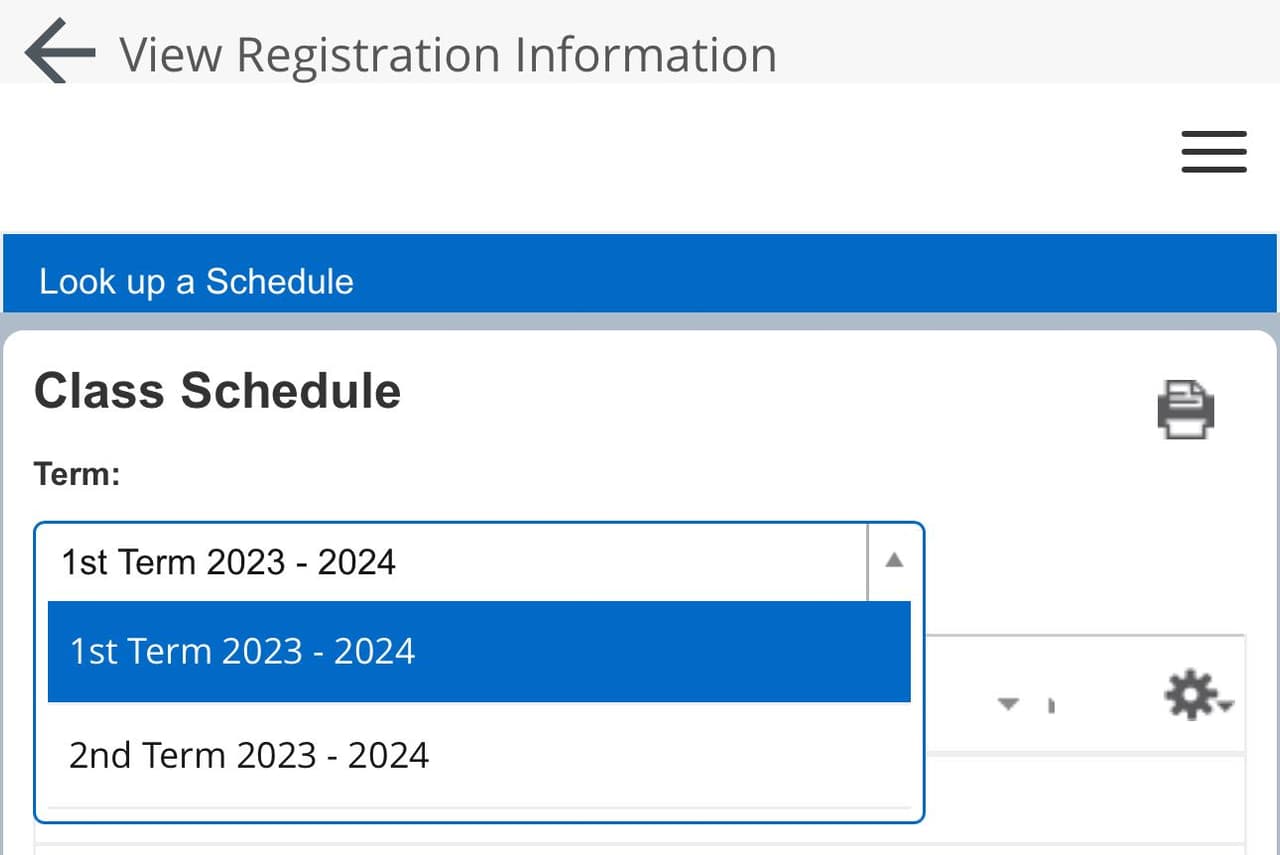Click the small sort arrow left of gear
The width and height of the screenshot is (1280, 855).
click(1008, 704)
